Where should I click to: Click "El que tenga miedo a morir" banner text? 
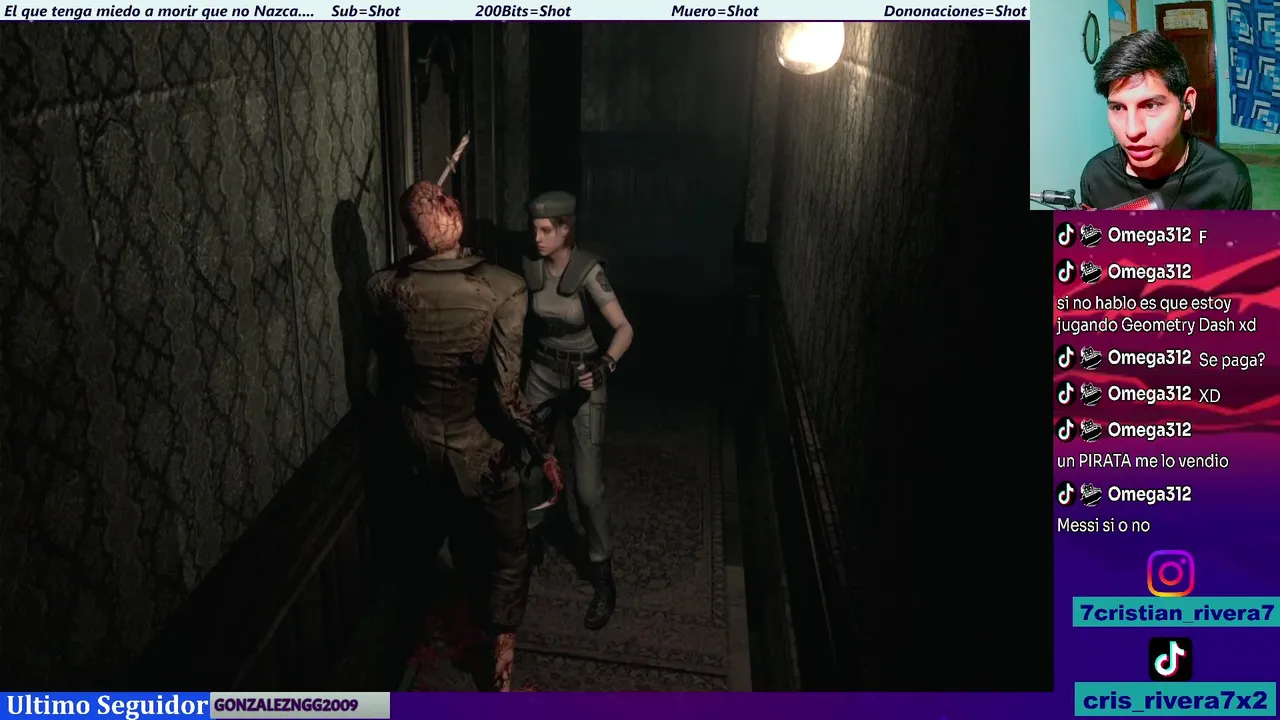tap(159, 11)
